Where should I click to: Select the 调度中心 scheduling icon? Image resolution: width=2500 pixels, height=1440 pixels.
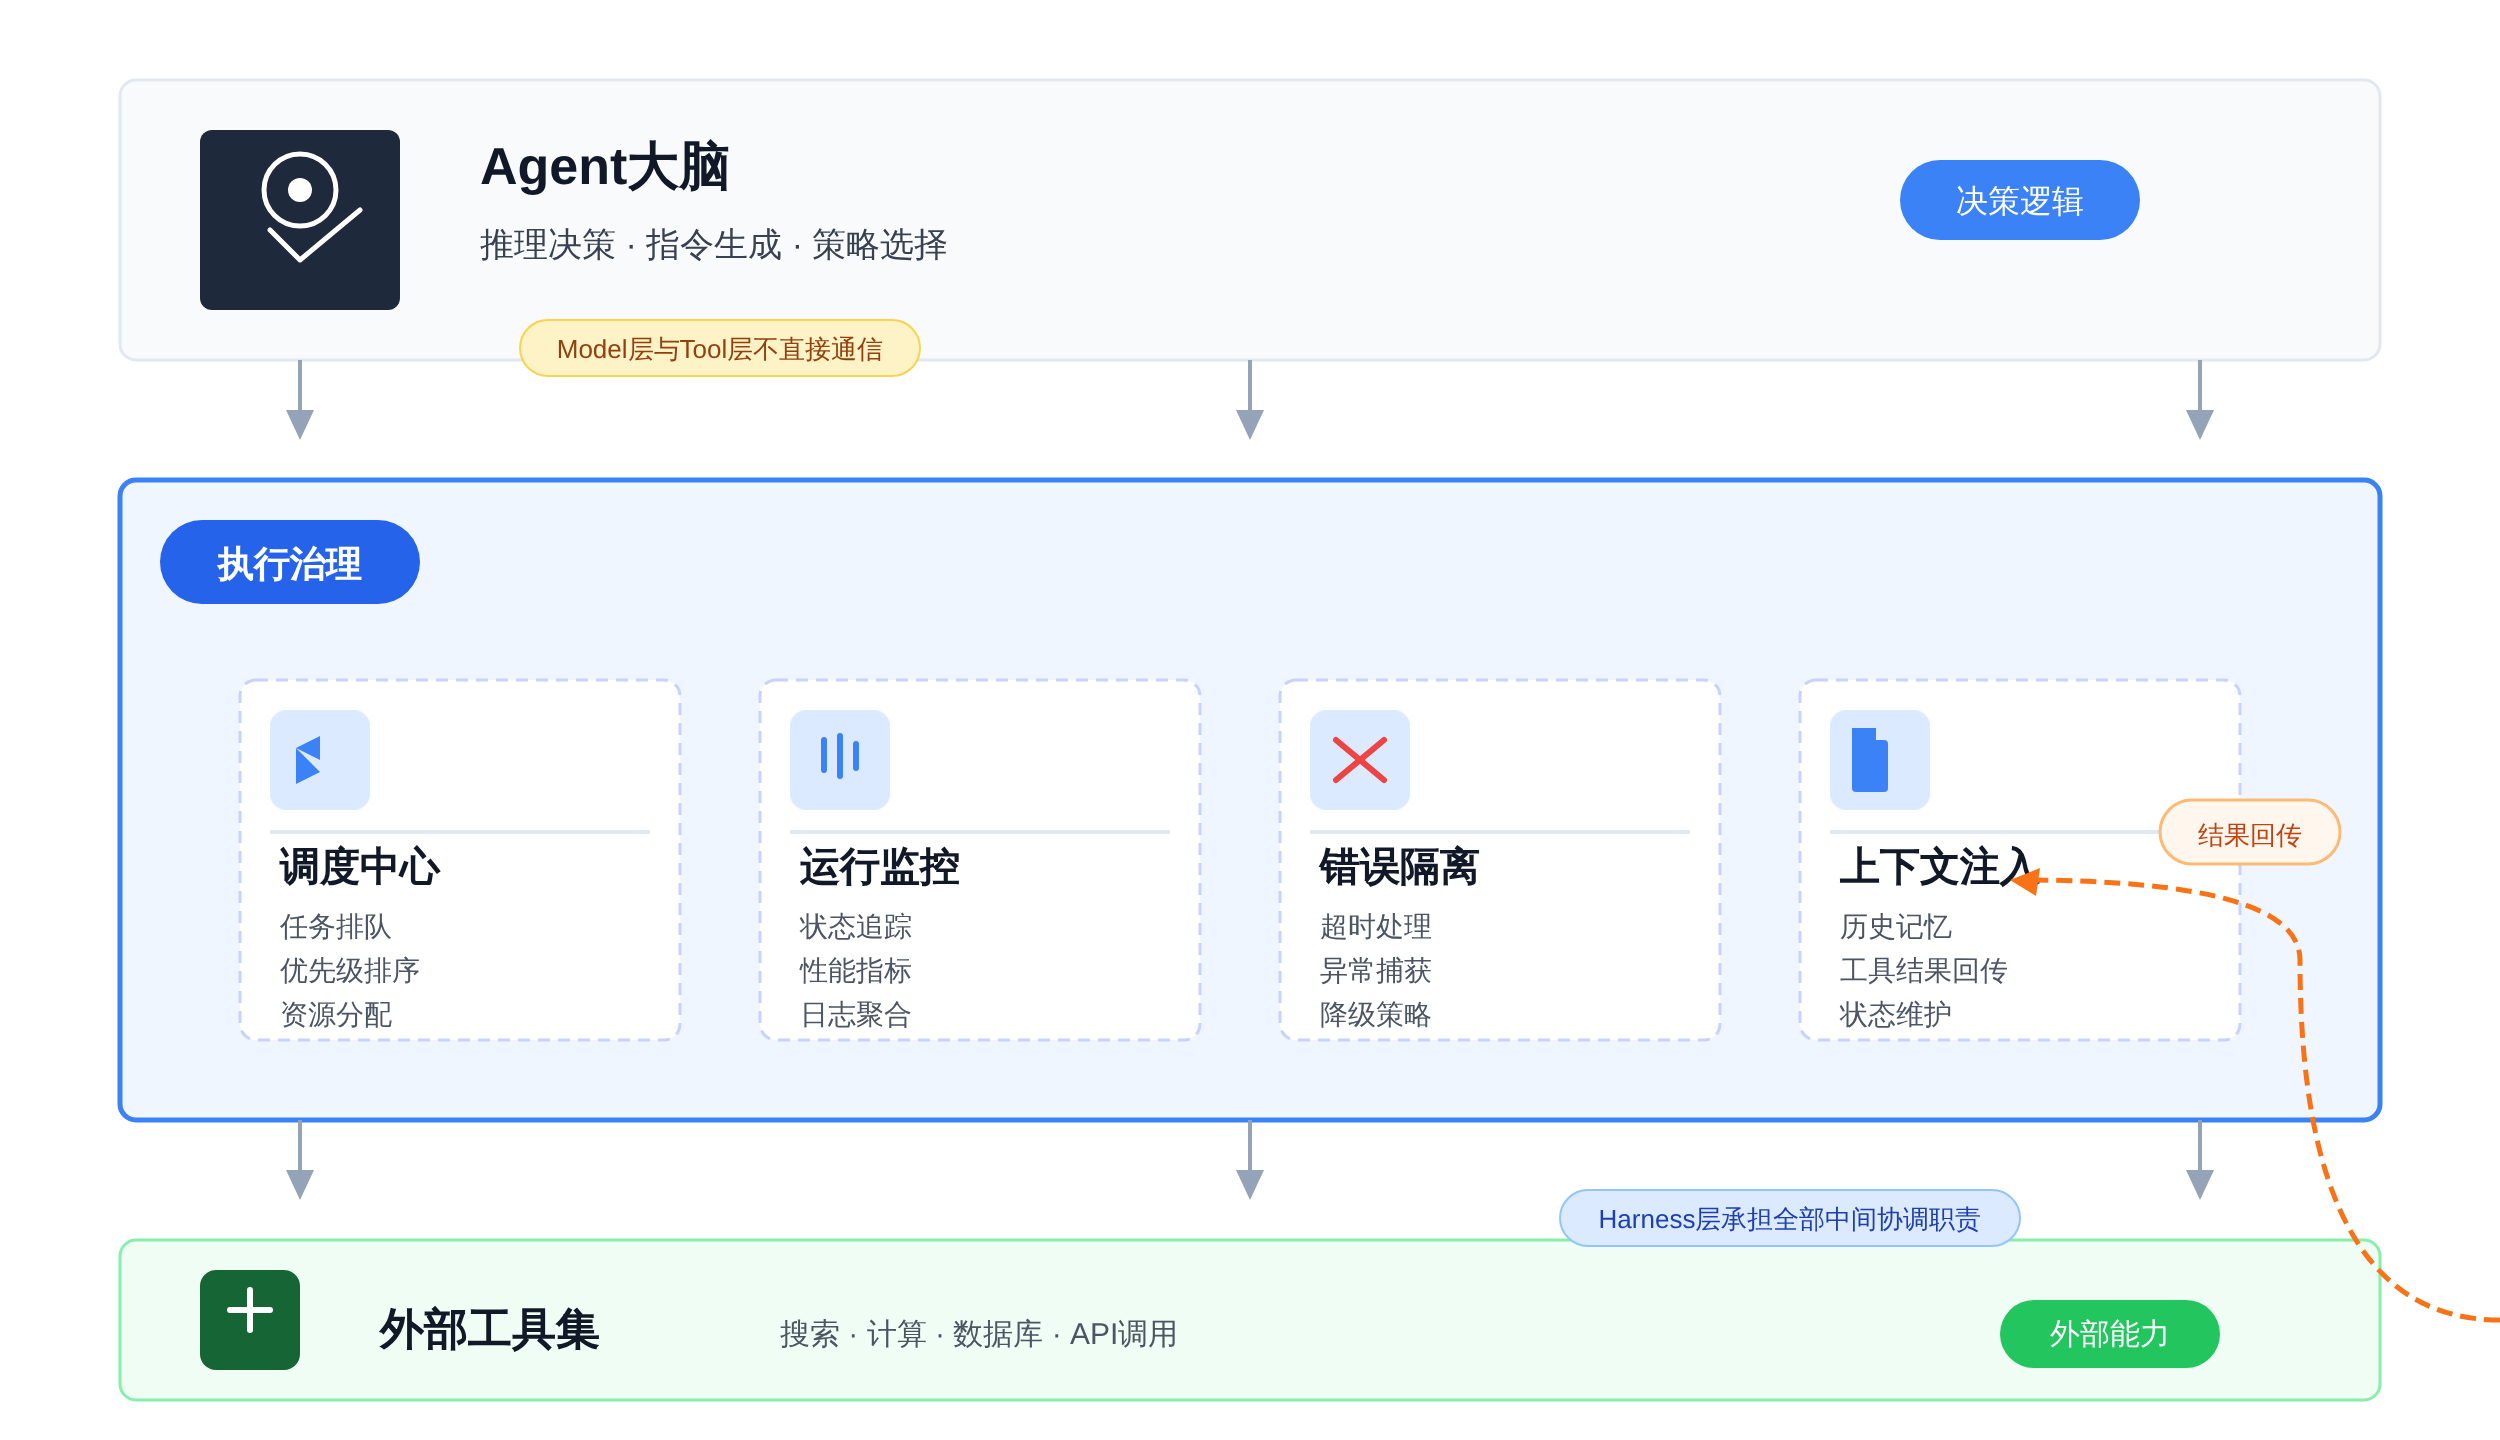tap(319, 759)
